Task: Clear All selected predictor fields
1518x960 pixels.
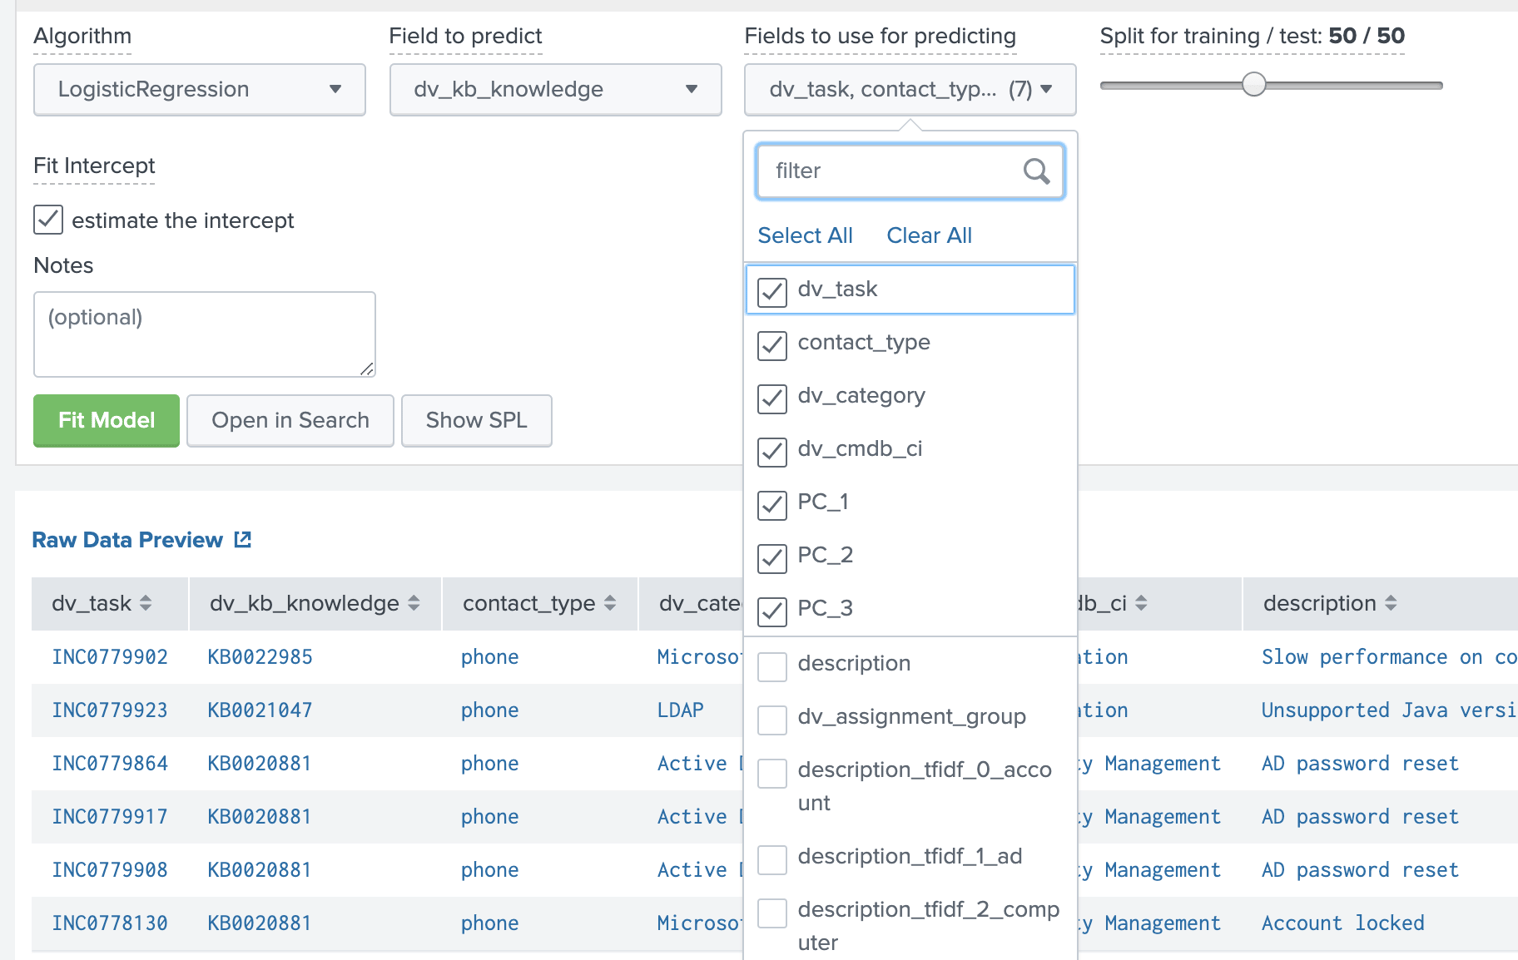Action: pos(928,235)
